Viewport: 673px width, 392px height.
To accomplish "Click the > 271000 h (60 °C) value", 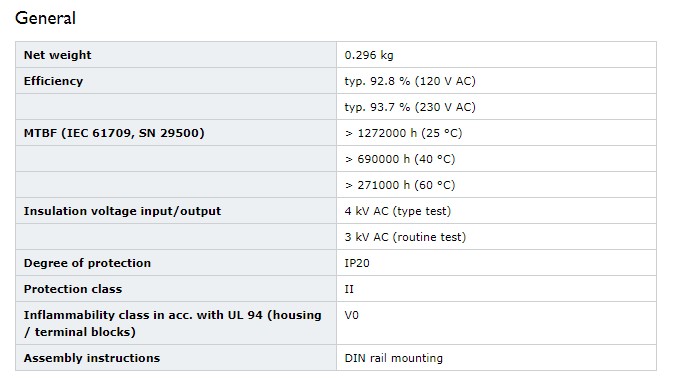I will (x=400, y=185).
